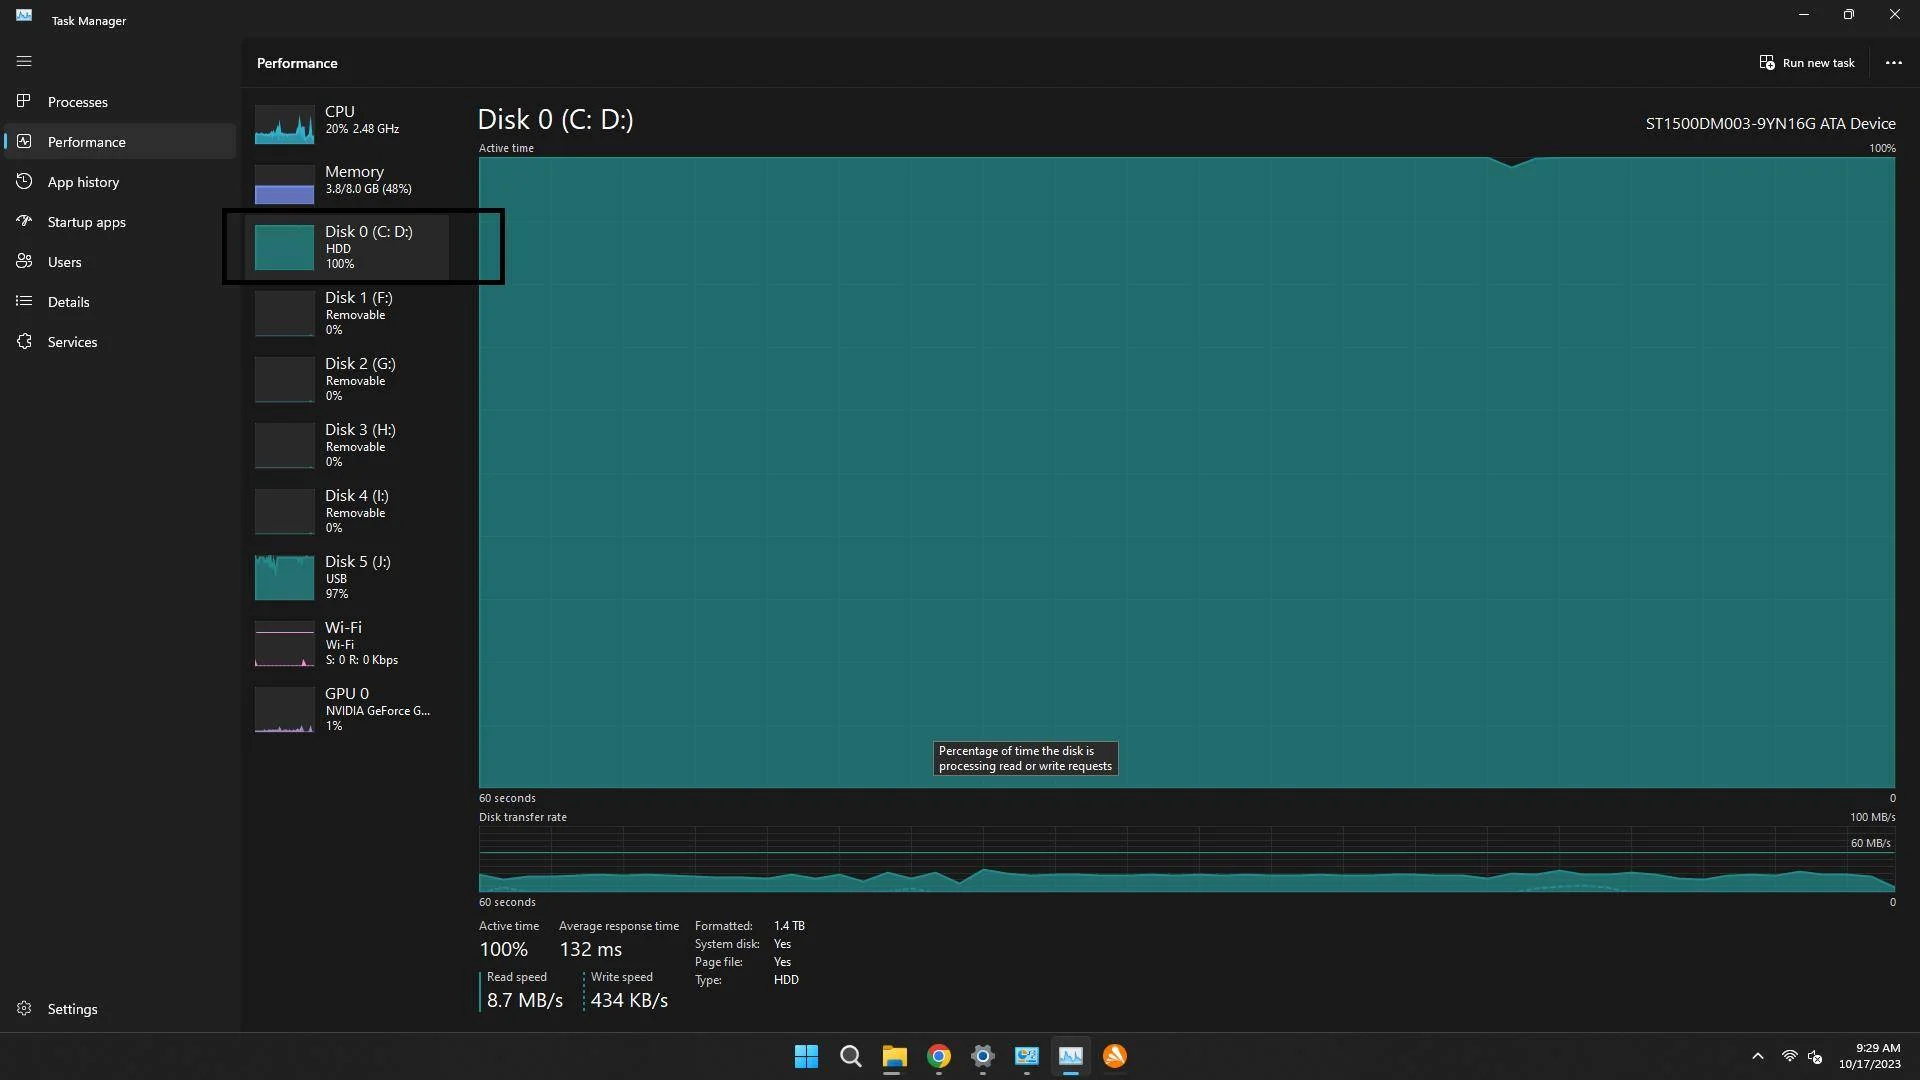Open Settings in the sidebar
Image resolution: width=1920 pixels, height=1080 pixels.
[120, 1009]
